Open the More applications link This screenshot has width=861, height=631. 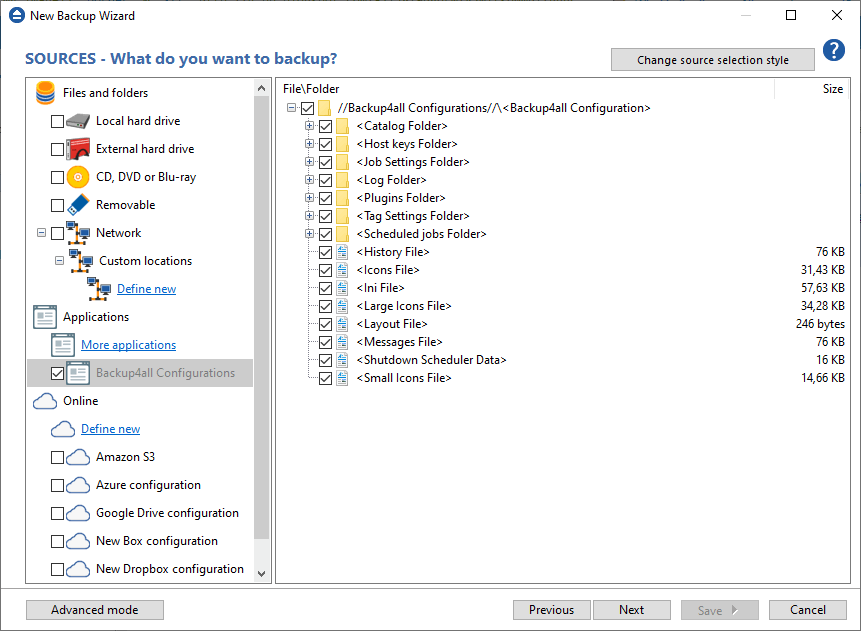click(x=128, y=345)
